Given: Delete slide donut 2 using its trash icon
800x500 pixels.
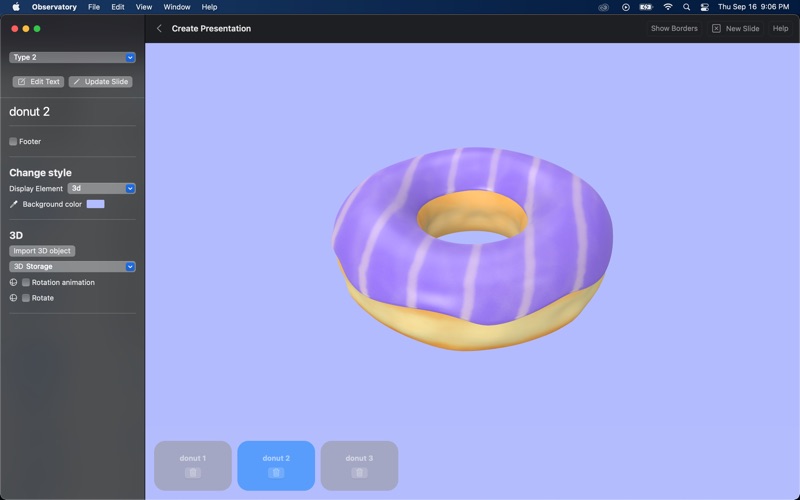Looking at the screenshot, I should [276, 473].
